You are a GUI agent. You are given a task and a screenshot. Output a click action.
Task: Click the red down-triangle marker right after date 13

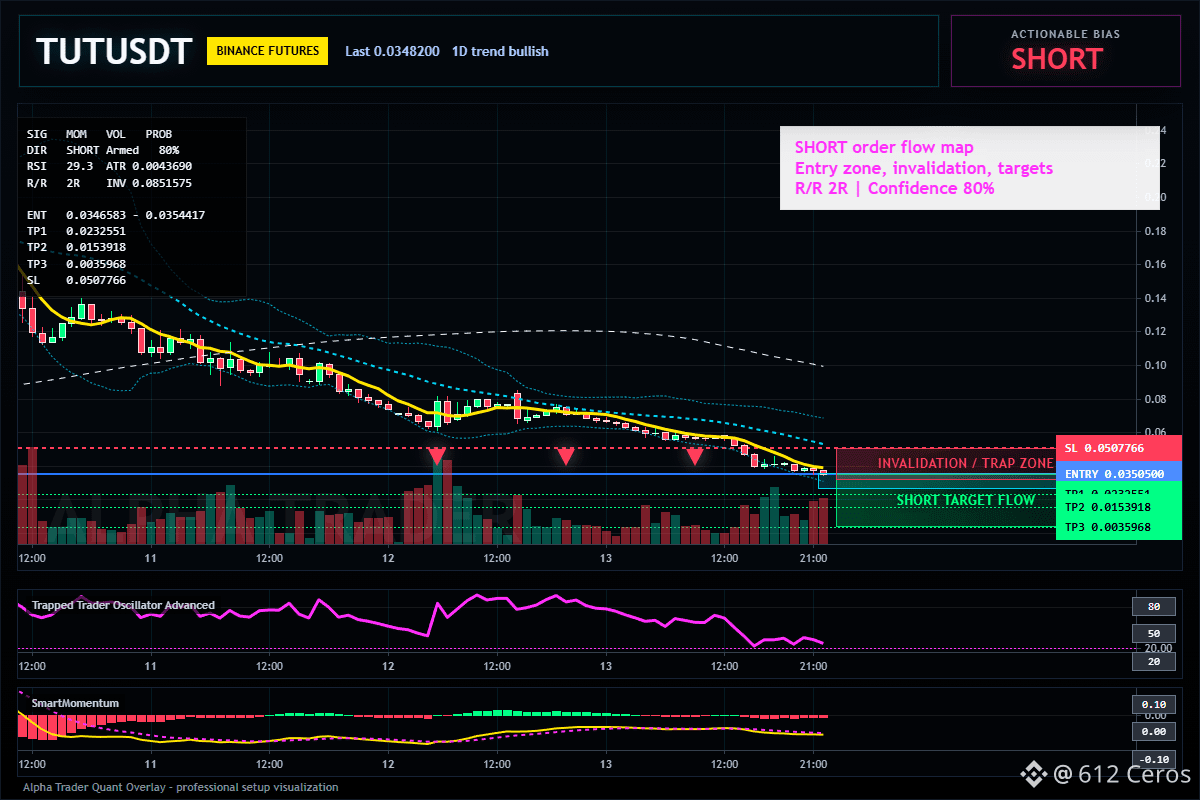pyautogui.click(x=693, y=456)
